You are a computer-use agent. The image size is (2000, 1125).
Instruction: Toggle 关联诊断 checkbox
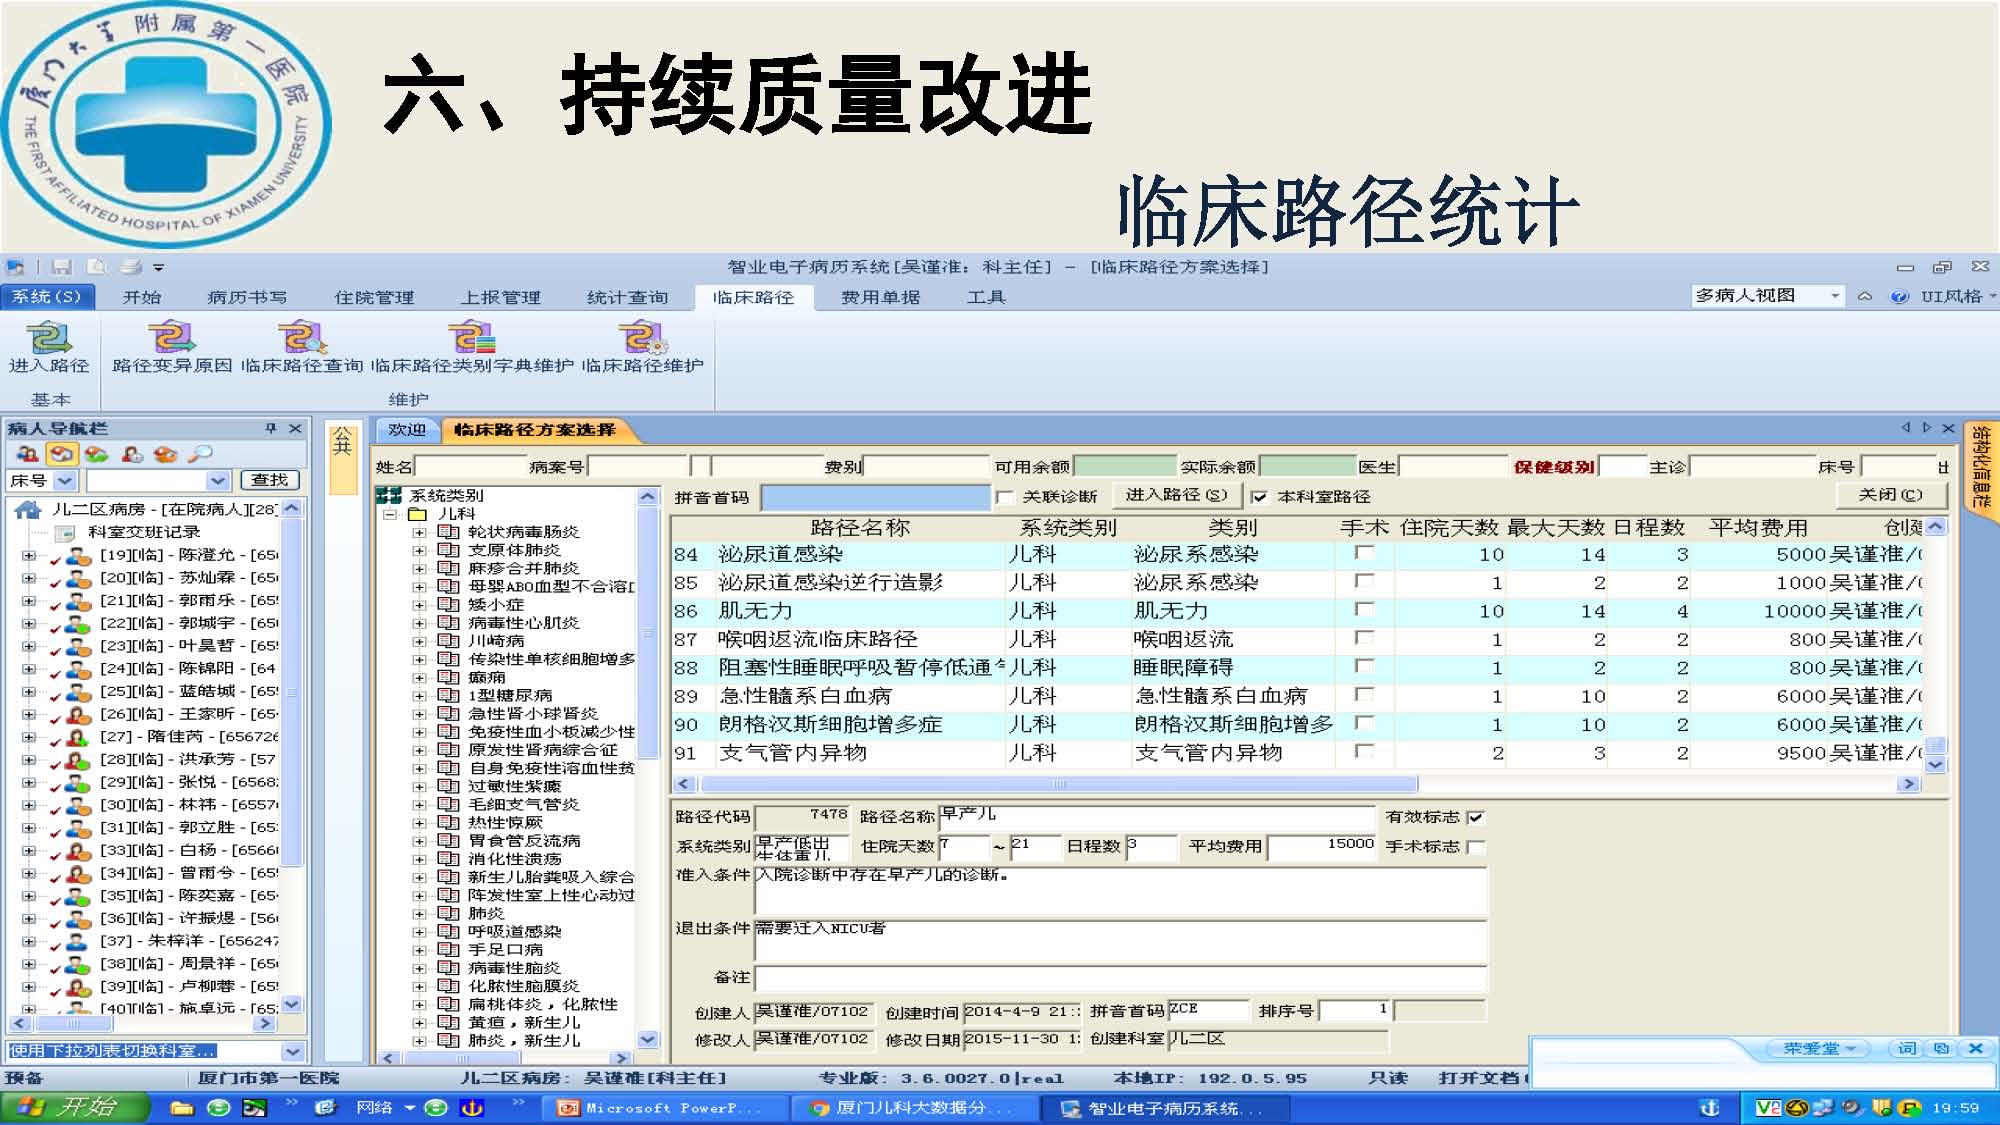1005,497
